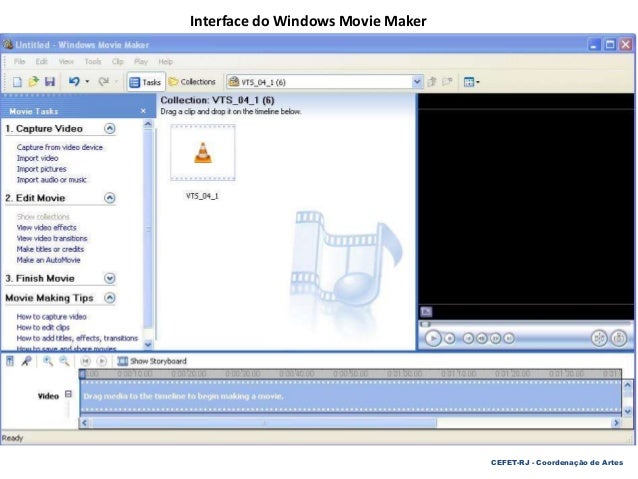Click the Redo arrow icon

(104, 82)
